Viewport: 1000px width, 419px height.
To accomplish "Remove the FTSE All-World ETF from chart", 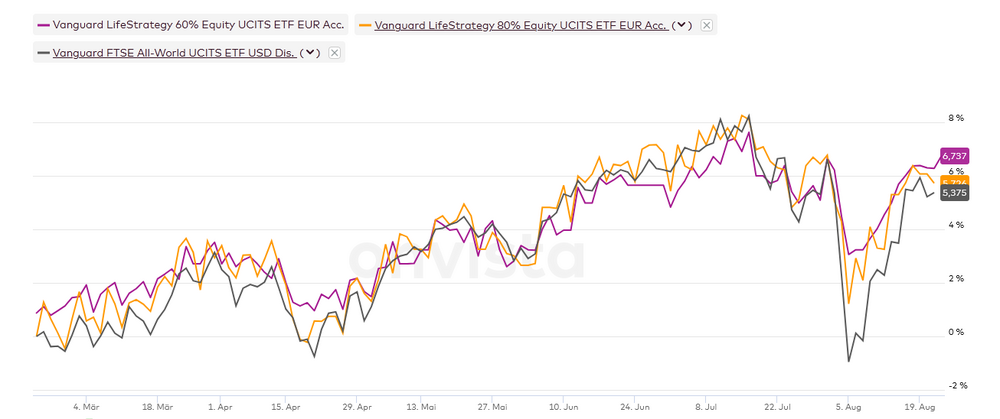I will (334, 53).
